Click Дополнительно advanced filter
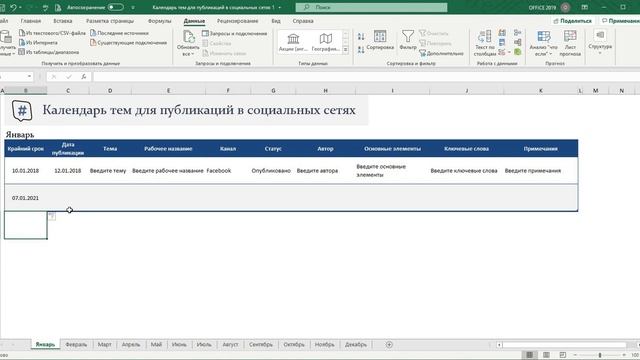The height and width of the screenshot is (360, 640). [442, 53]
